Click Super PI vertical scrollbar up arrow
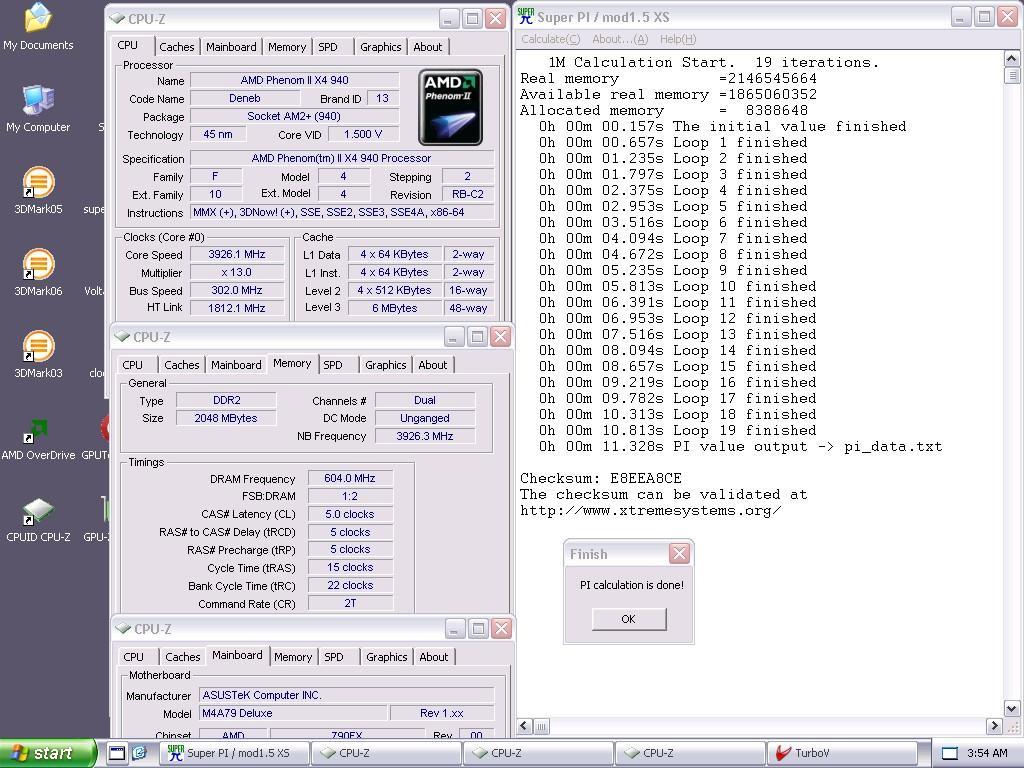This screenshot has height=768, width=1024. point(1011,59)
